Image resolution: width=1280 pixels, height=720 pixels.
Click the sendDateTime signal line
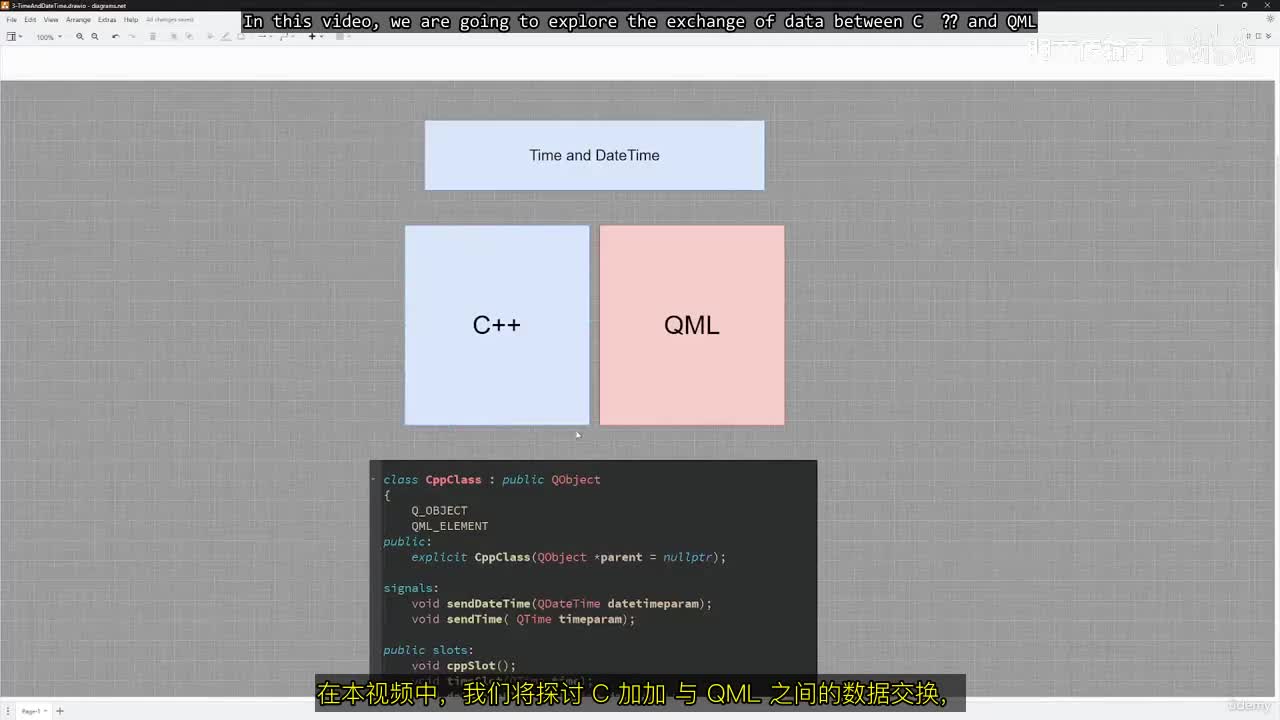pos(562,604)
